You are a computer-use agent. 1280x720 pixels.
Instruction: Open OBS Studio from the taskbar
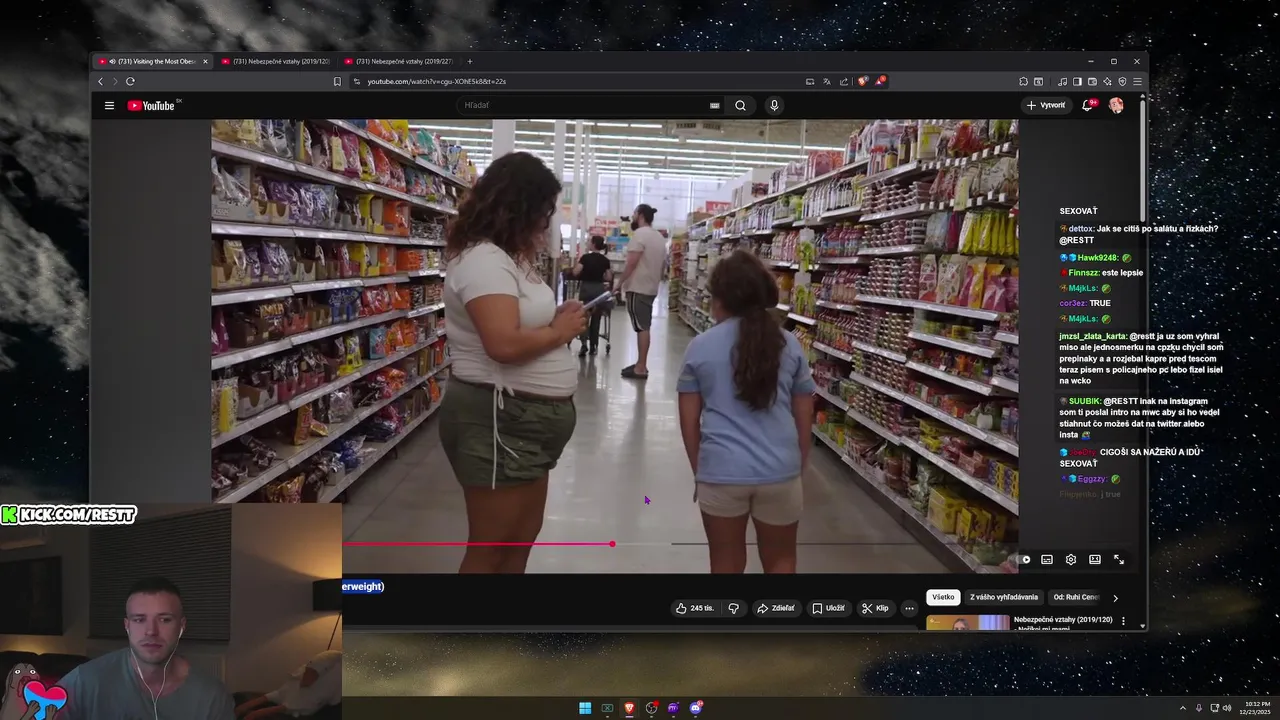pyautogui.click(x=651, y=708)
